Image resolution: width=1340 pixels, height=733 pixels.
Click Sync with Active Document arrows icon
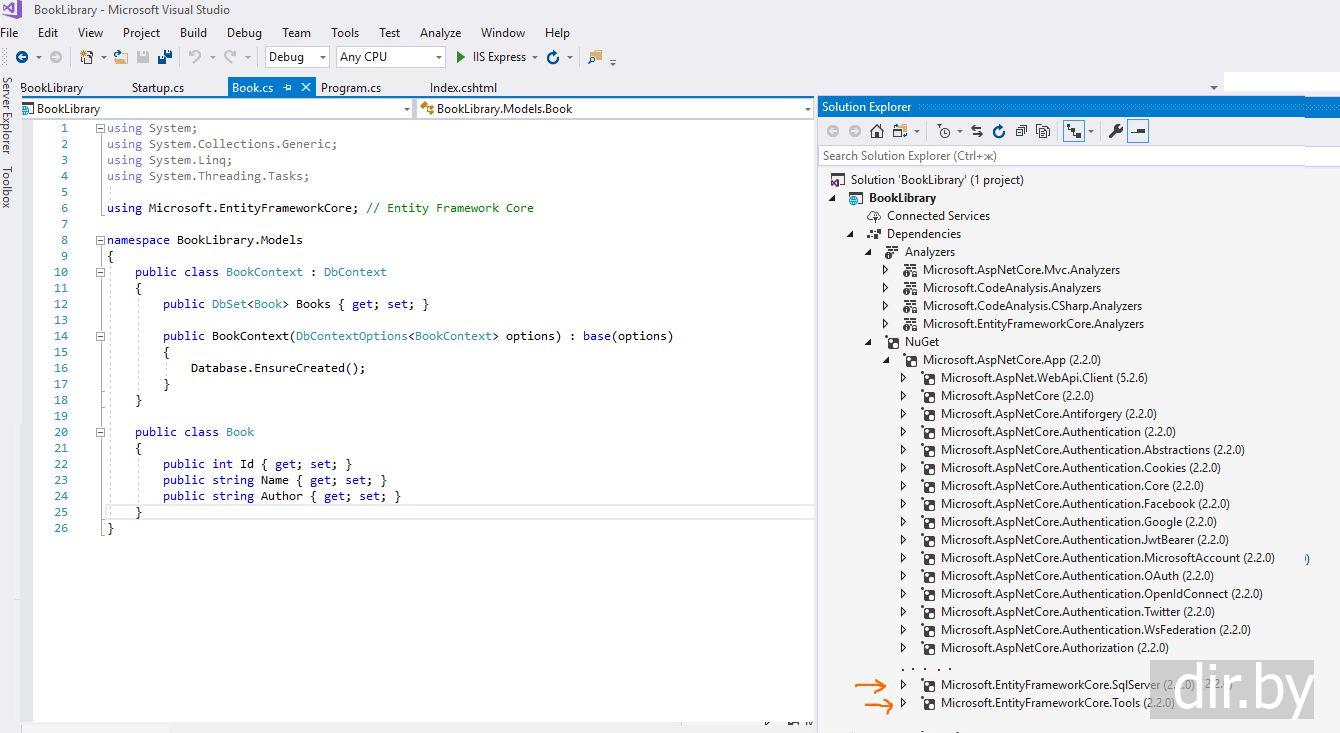[x=977, y=131]
